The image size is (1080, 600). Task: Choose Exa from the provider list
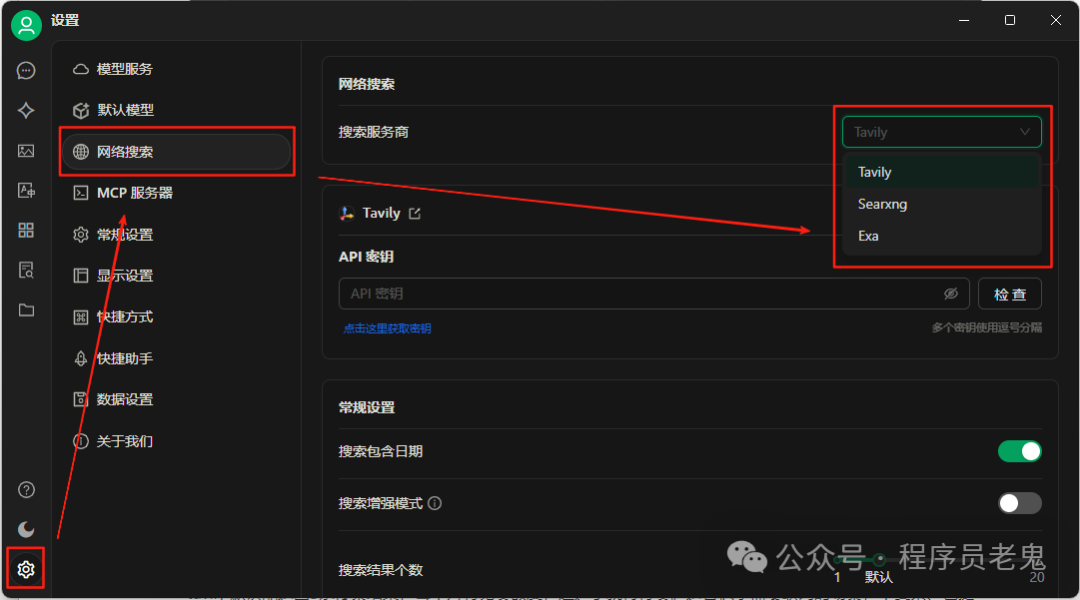942,236
